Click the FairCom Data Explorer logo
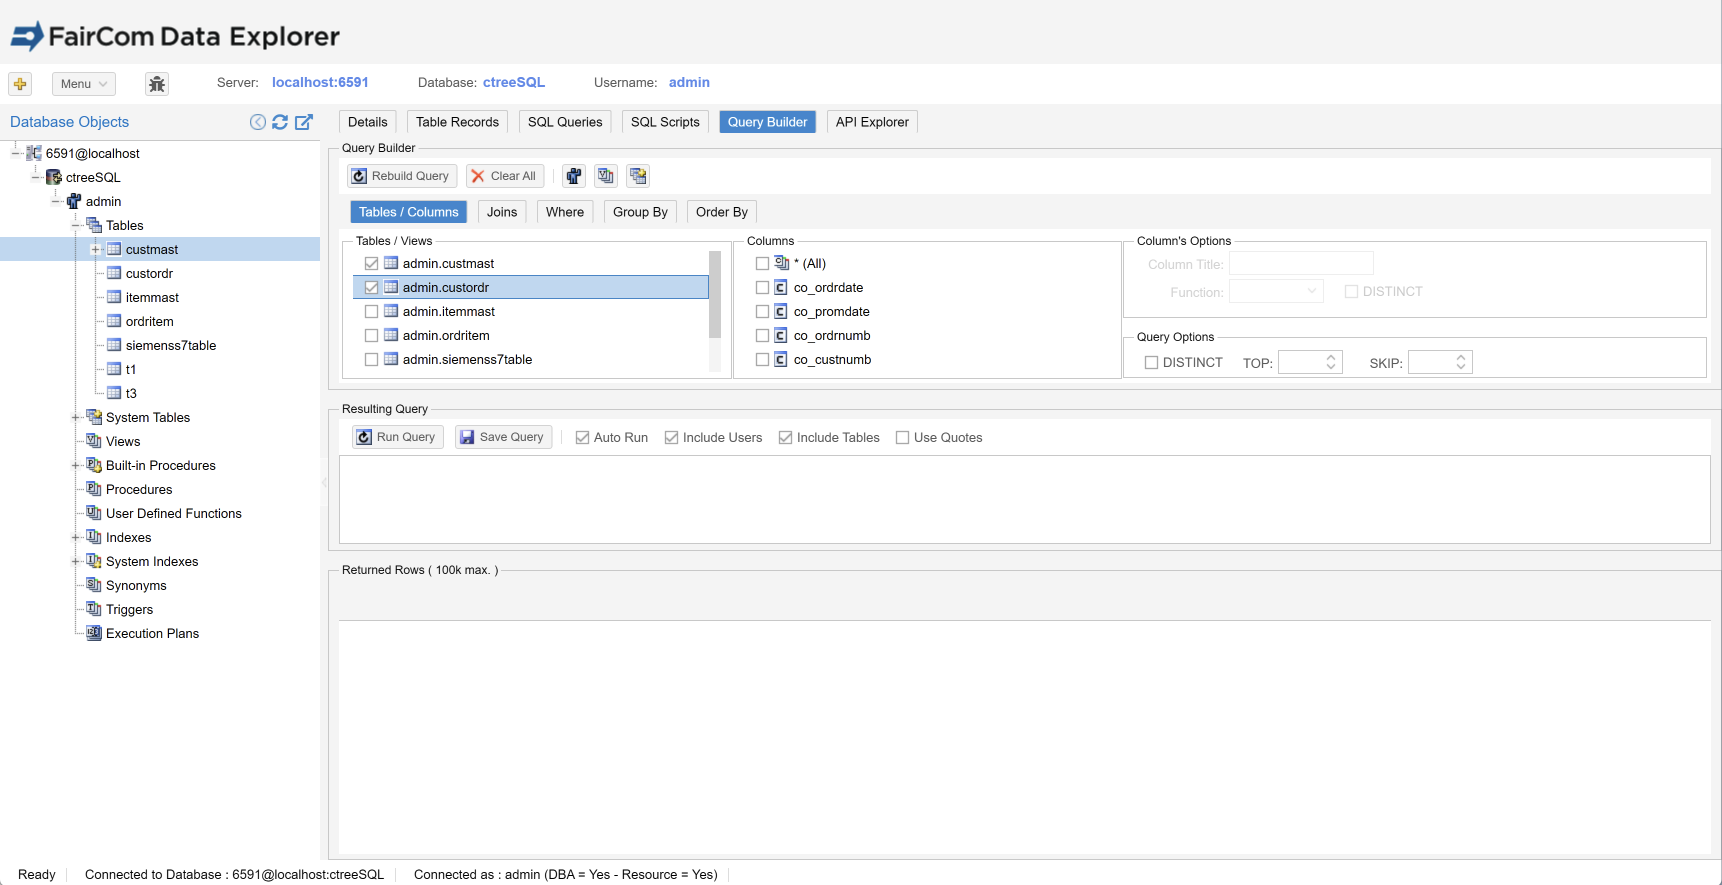This screenshot has width=1722, height=885. click(x=175, y=36)
